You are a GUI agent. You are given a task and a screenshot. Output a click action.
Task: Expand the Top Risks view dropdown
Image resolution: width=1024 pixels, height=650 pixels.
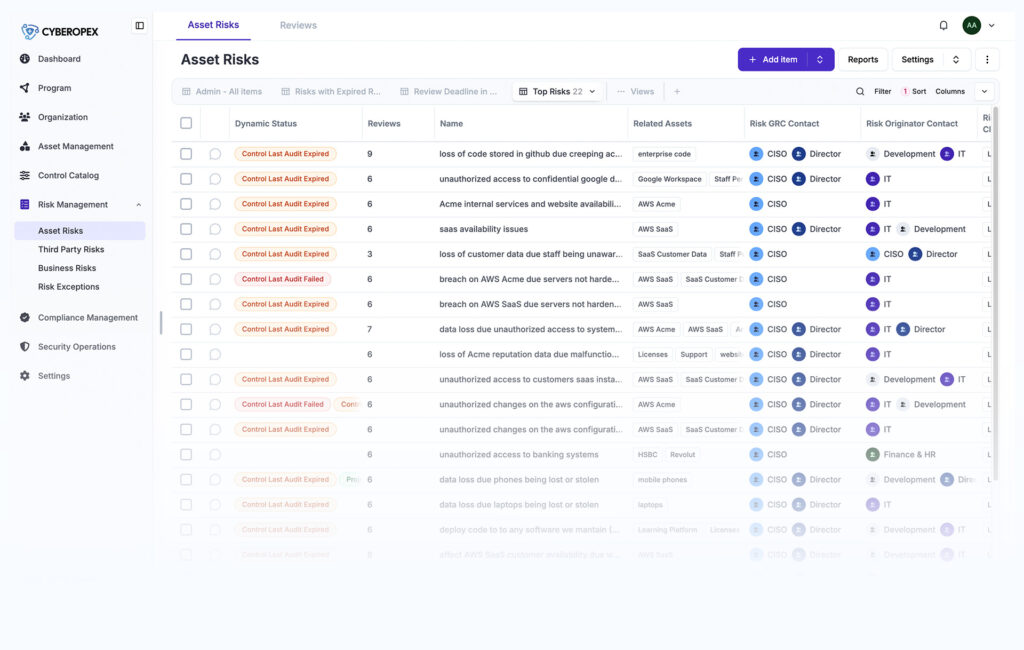click(592, 91)
